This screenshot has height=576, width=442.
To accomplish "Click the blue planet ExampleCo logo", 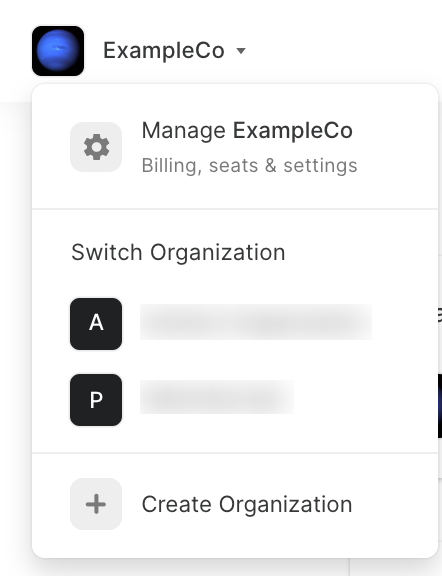I will coord(58,51).
